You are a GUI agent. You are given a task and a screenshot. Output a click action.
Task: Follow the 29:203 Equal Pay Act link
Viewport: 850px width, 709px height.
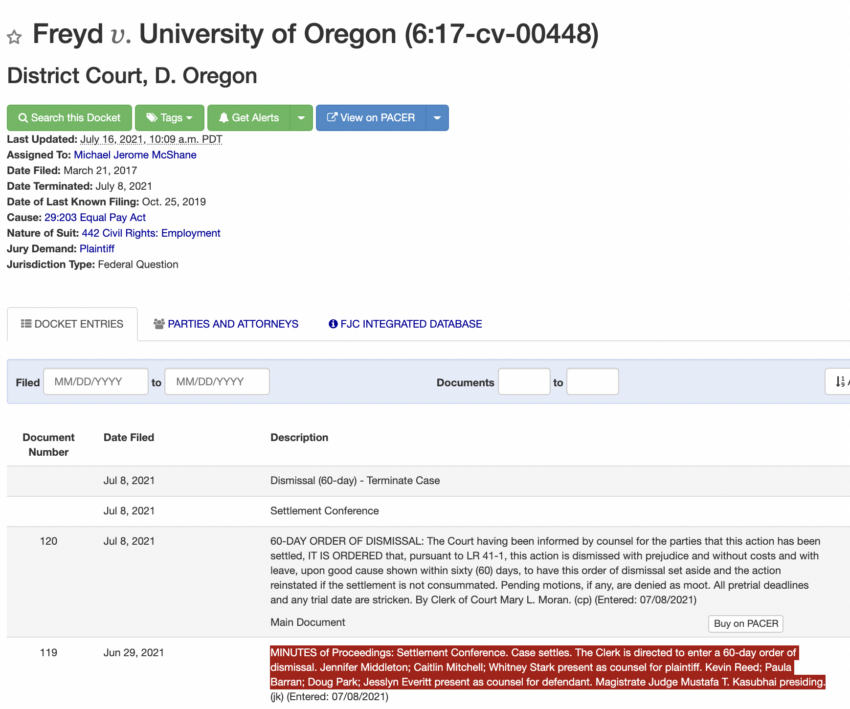coord(95,217)
